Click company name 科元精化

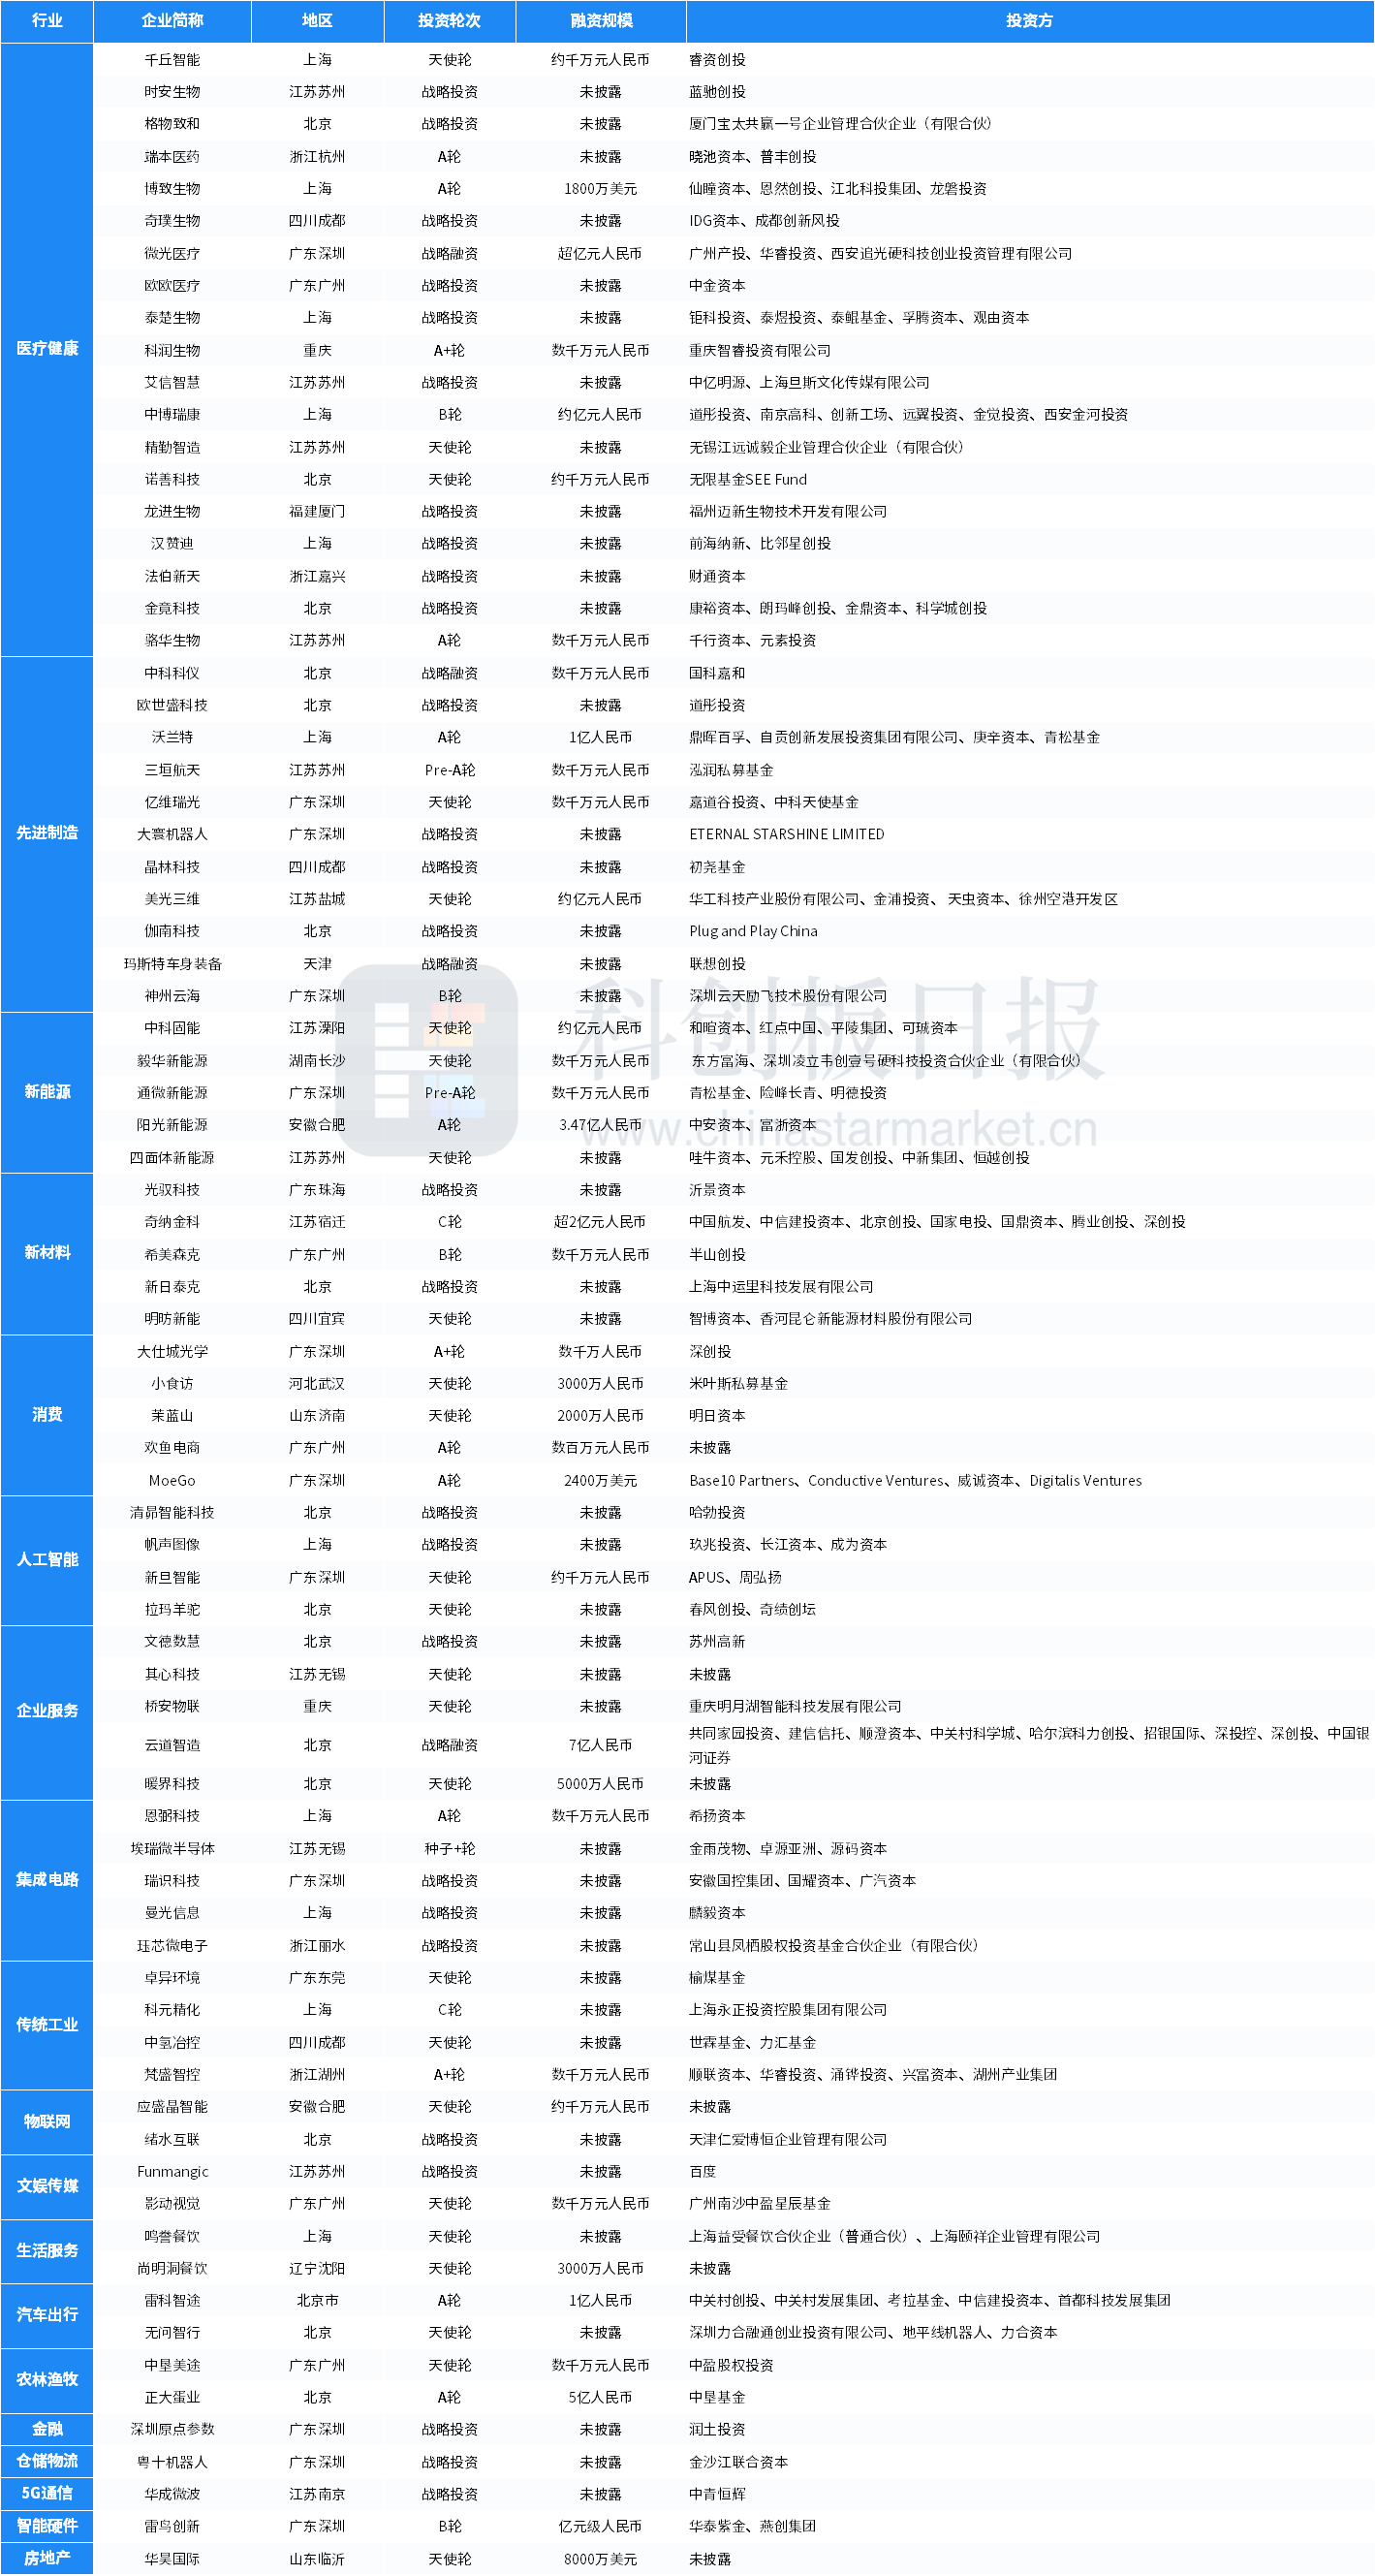(172, 2010)
